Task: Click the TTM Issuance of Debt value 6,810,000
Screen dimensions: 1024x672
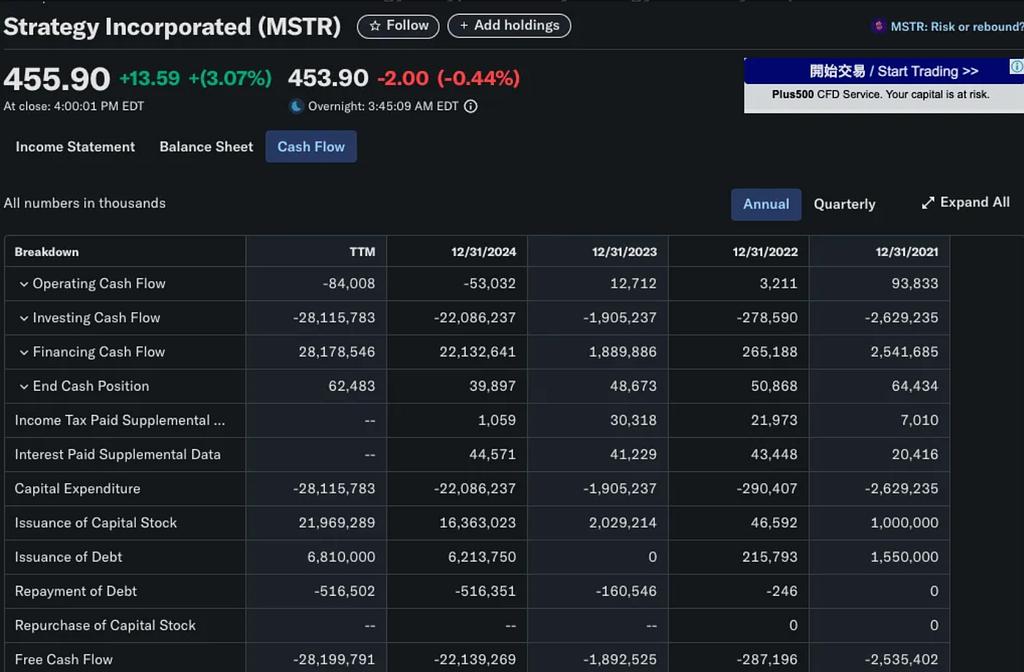Action: pos(341,557)
